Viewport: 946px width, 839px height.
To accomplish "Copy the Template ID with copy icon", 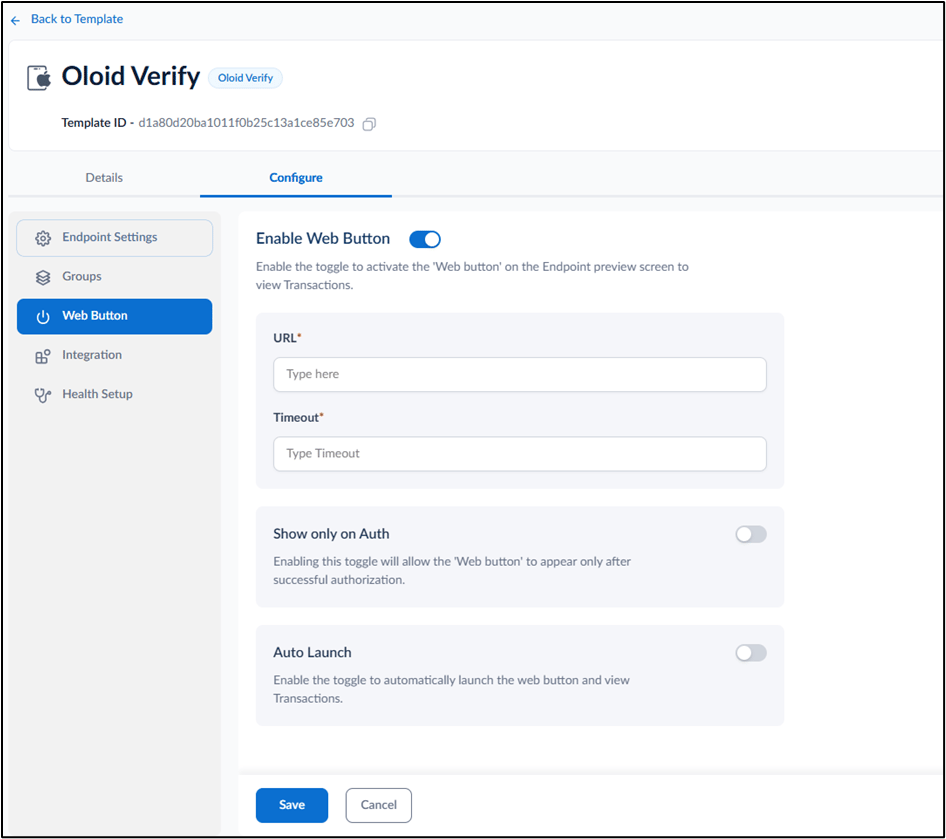I will coord(369,124).
